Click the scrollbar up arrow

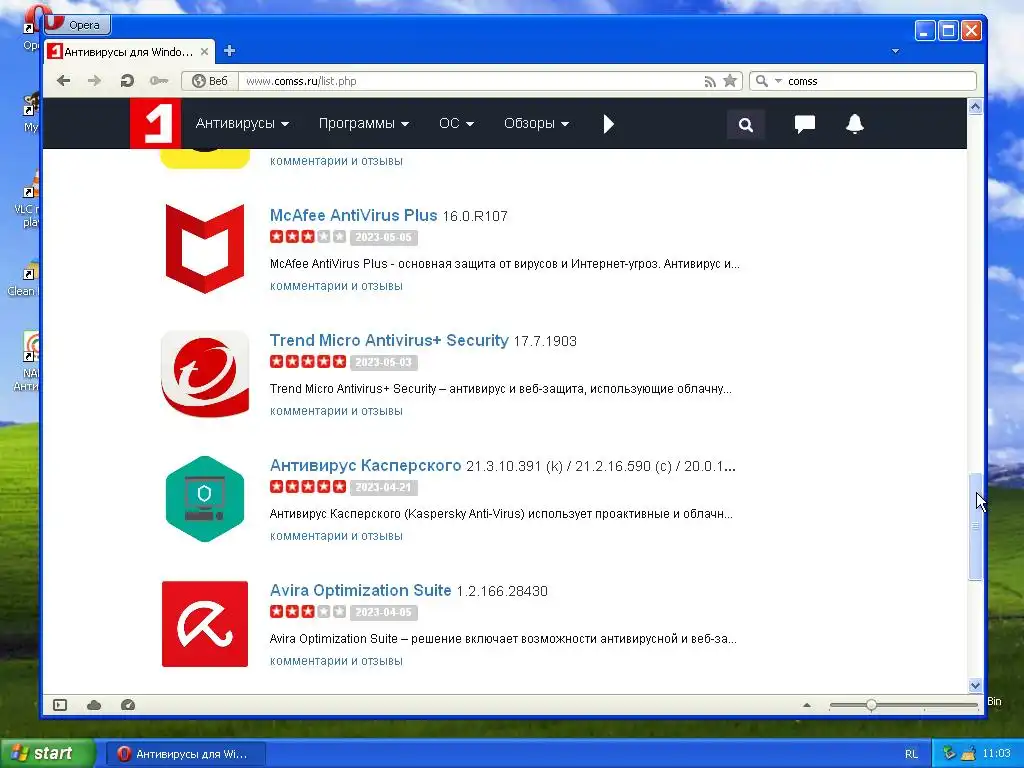975,106
